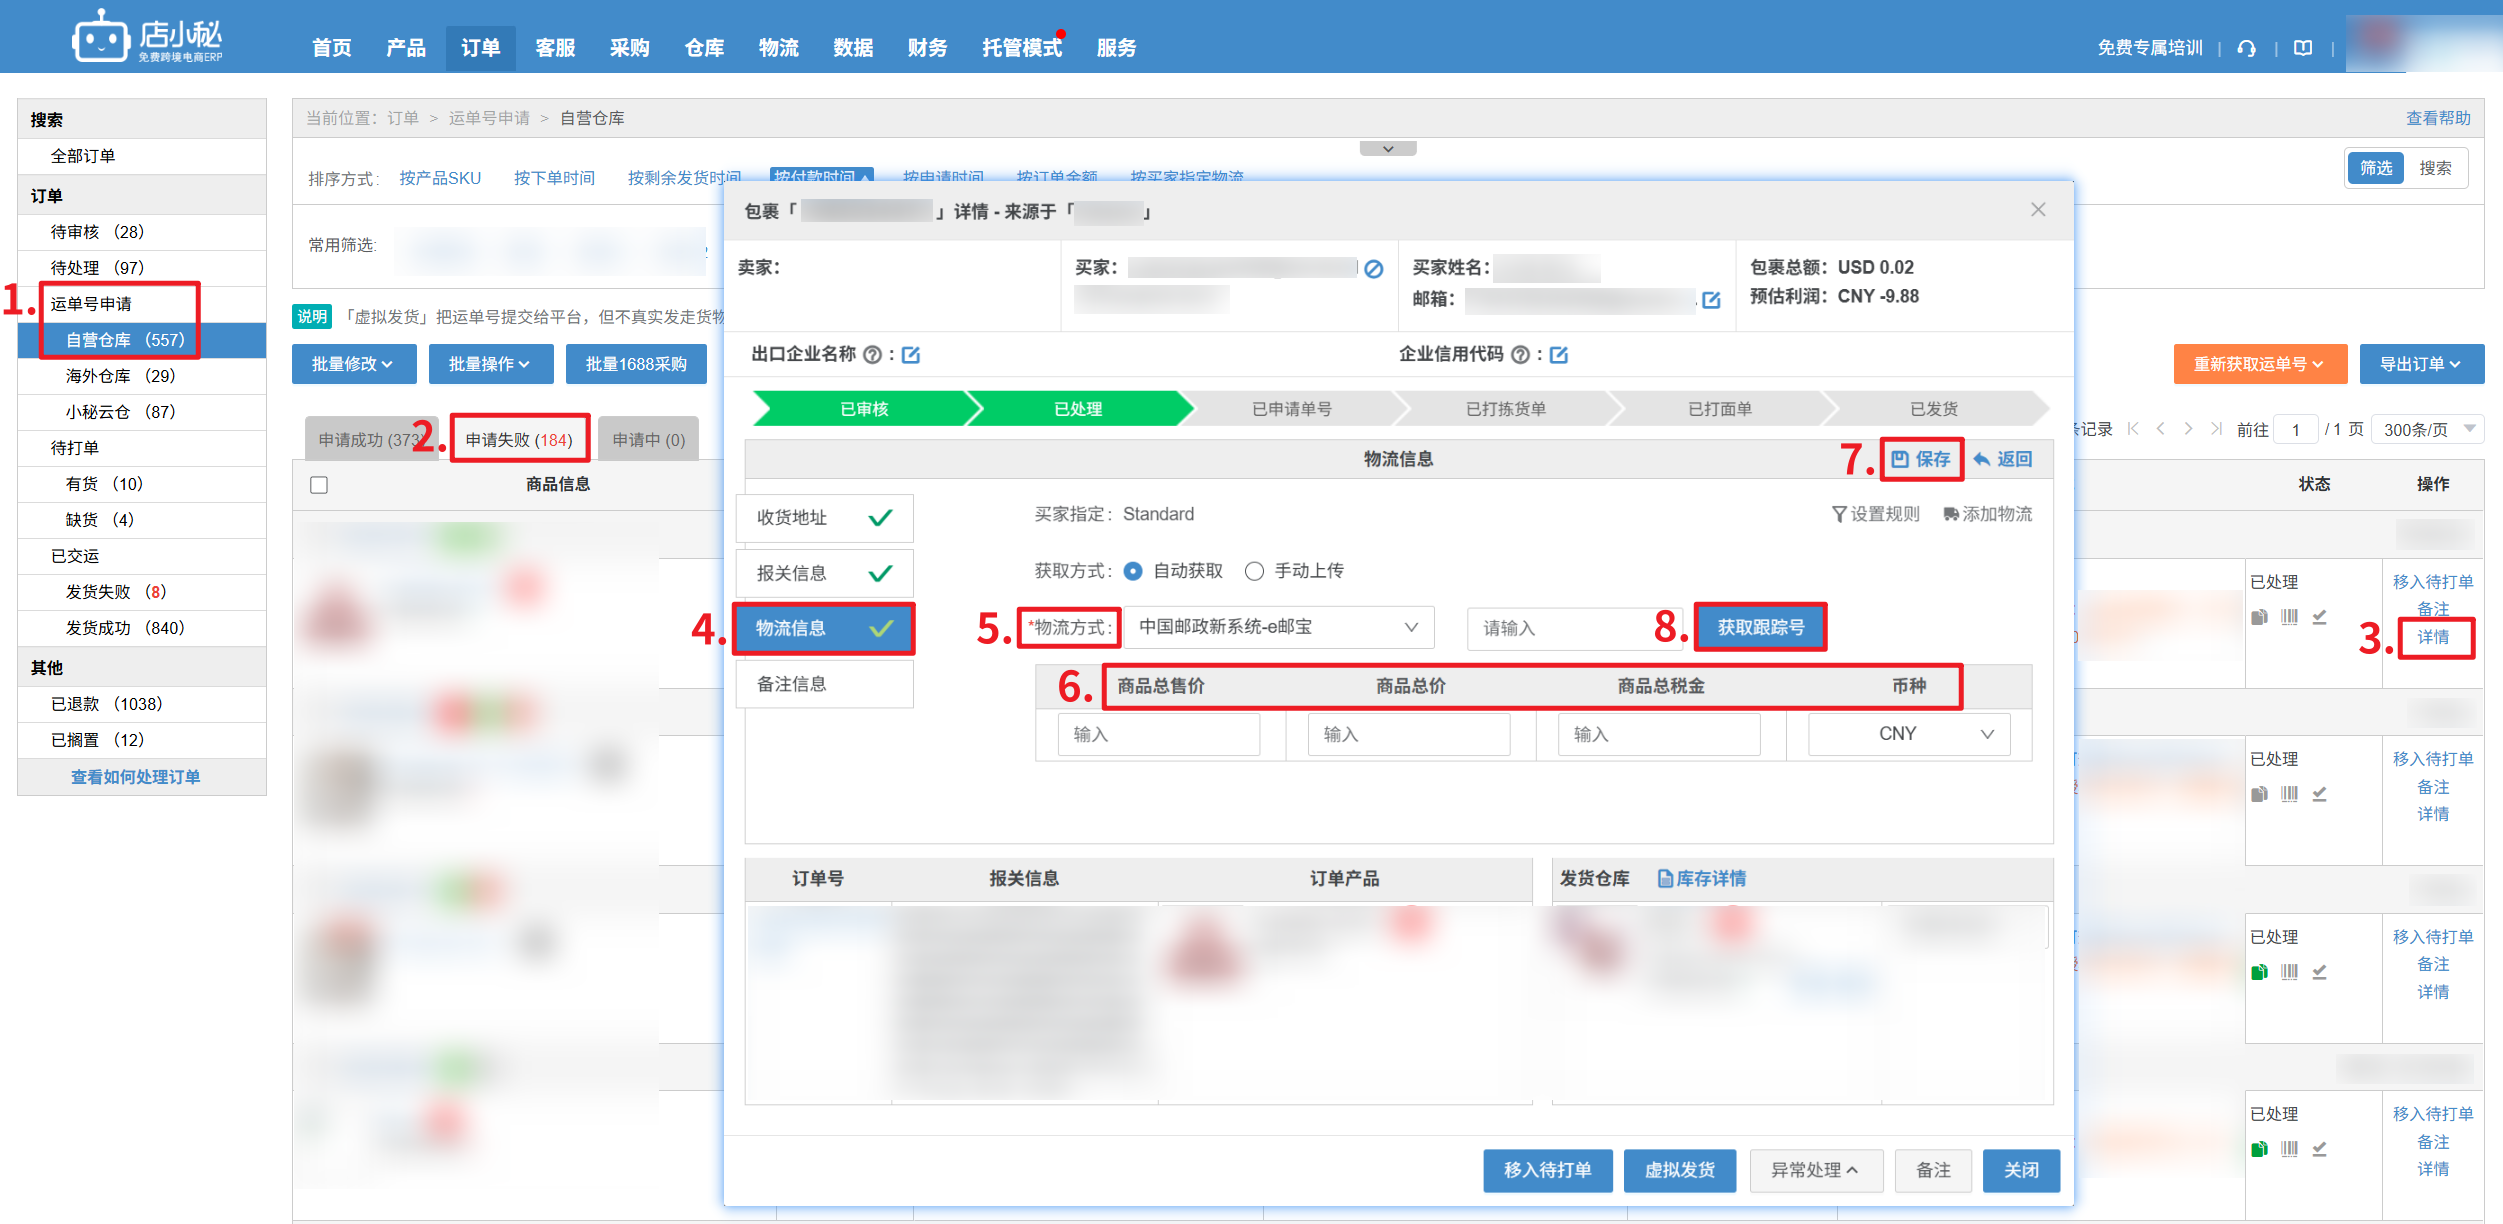Switch to the 申请失败 tab

coord(519,440)
